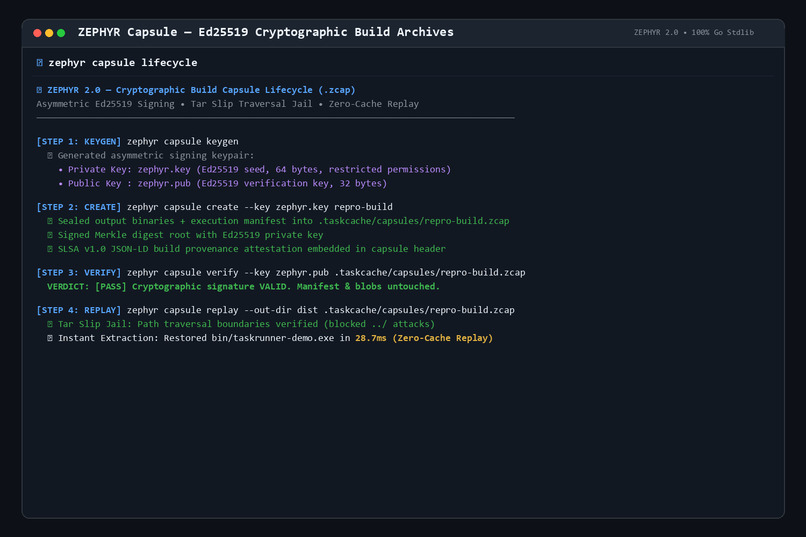Click the yellow minimize window dot
Image resolution: width=806 pixels, height=537 pixels.
point(49,33)
